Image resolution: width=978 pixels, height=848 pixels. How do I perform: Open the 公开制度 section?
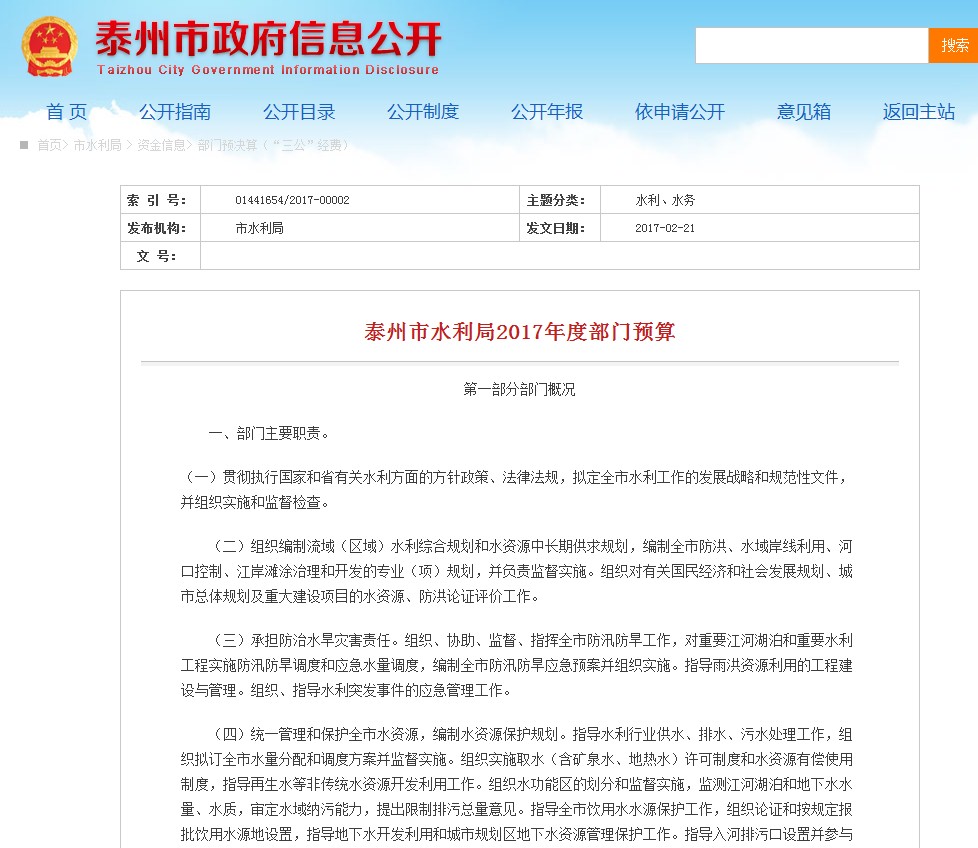423,112
